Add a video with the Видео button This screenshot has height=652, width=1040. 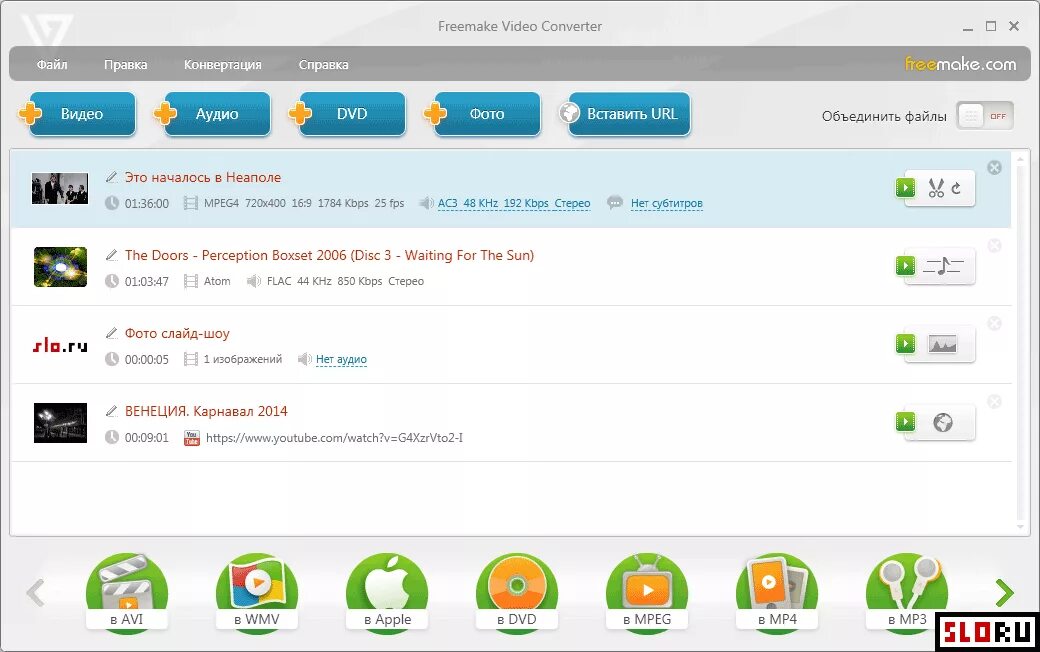[82, 114]
